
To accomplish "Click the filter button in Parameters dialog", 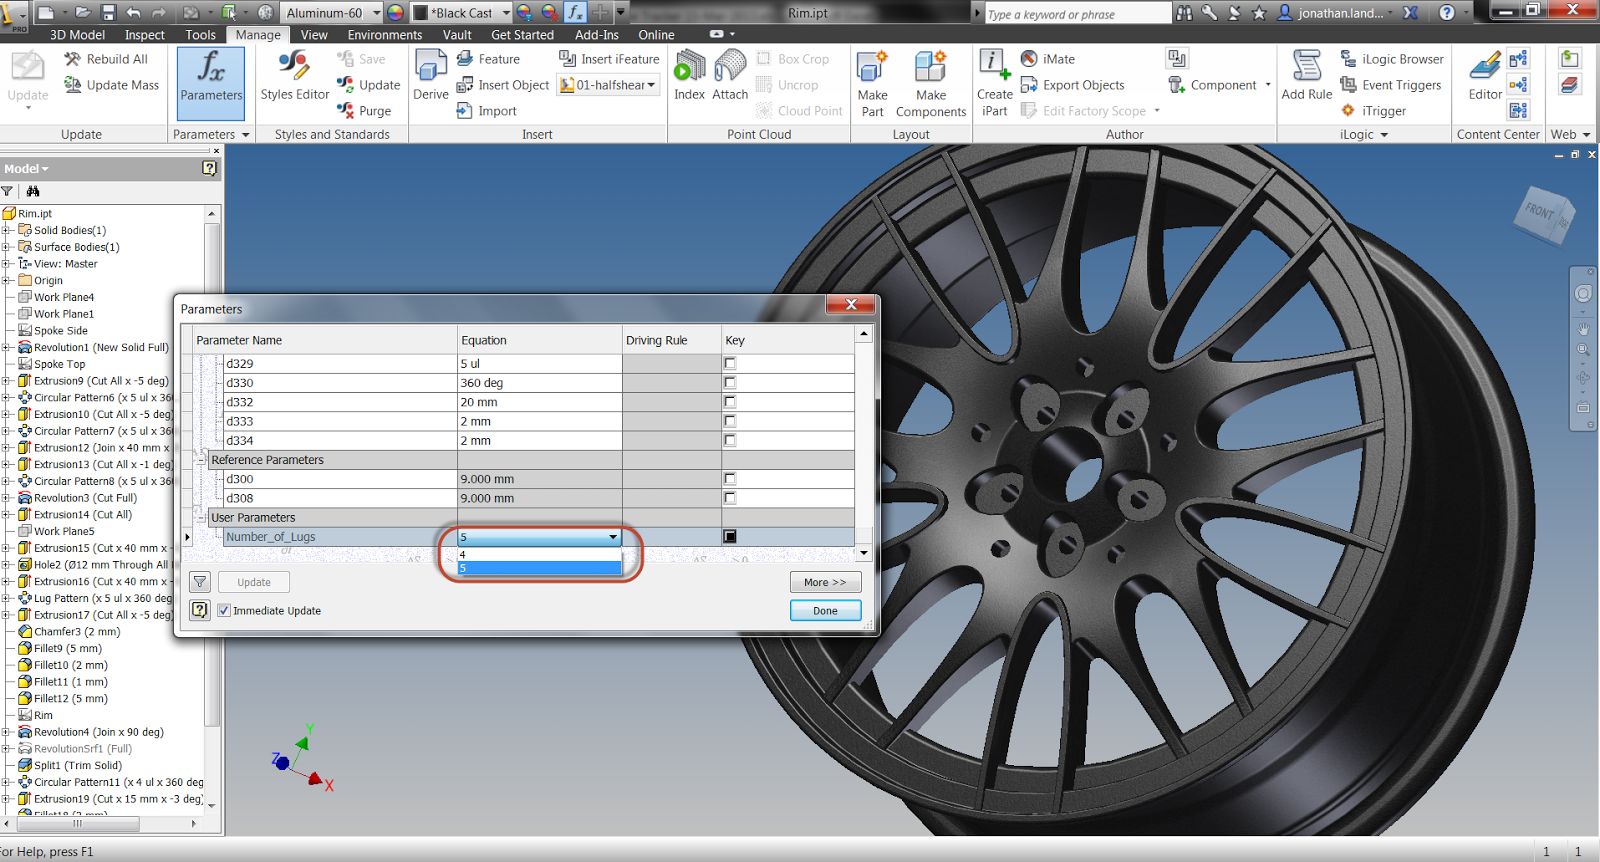I will coord(200,582).
